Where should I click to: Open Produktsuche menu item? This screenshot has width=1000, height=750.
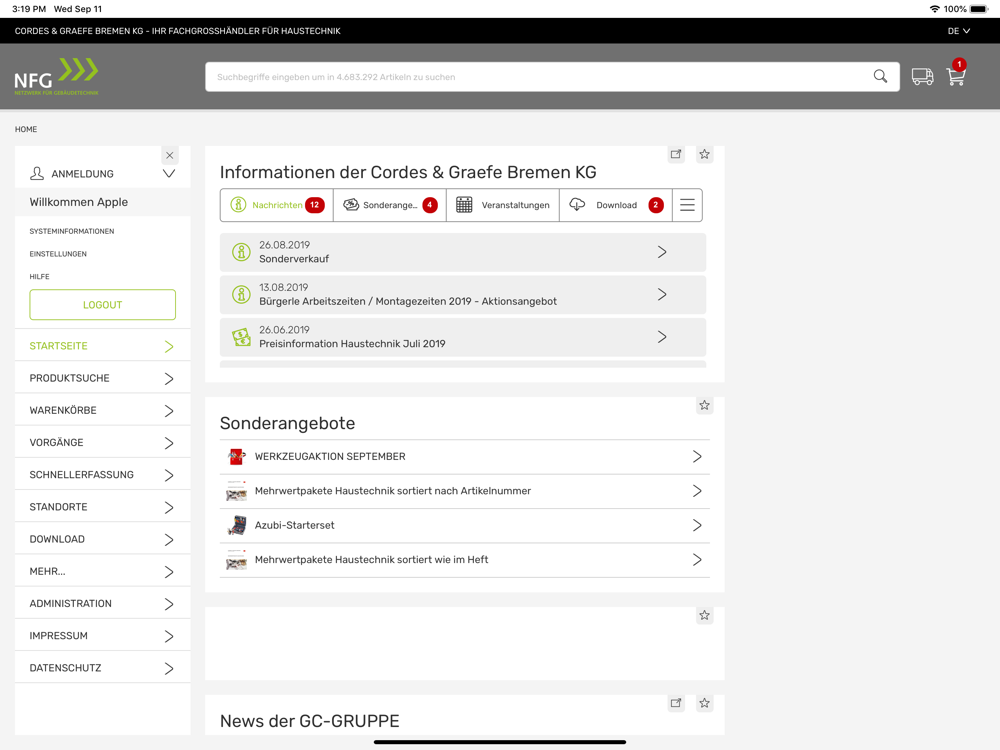(102, 378)
